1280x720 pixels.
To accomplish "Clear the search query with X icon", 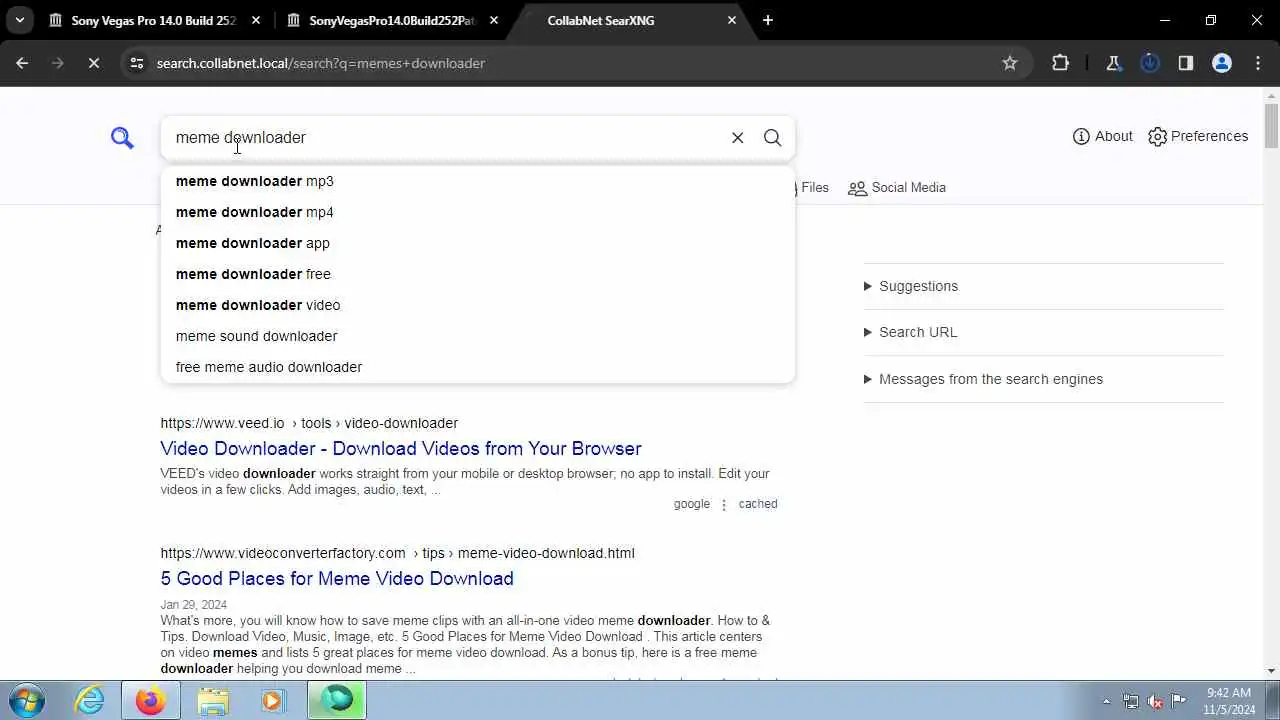I will pyautogui.click(x=738, y=138).
